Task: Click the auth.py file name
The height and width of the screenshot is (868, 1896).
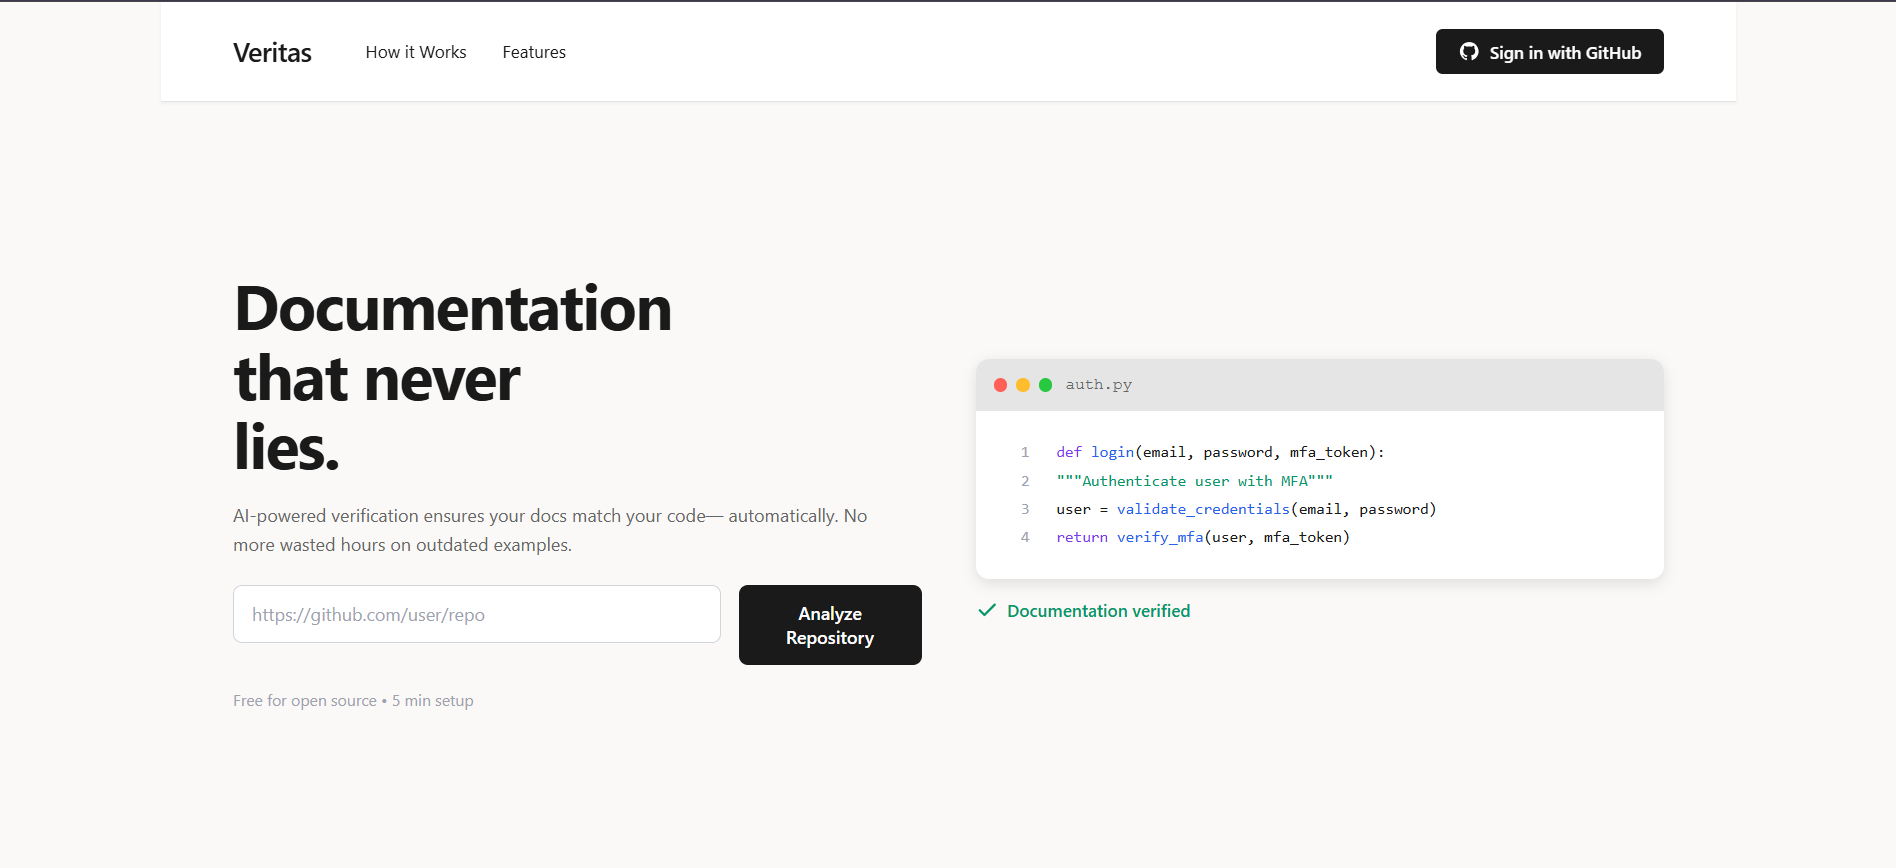Action: click(x=1098, y=385)
